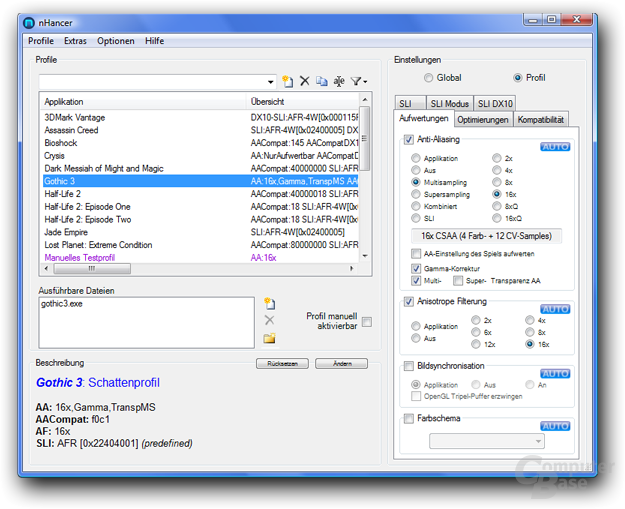
Task: Open the Optionen menu
Action: click(x=116, y=41)
